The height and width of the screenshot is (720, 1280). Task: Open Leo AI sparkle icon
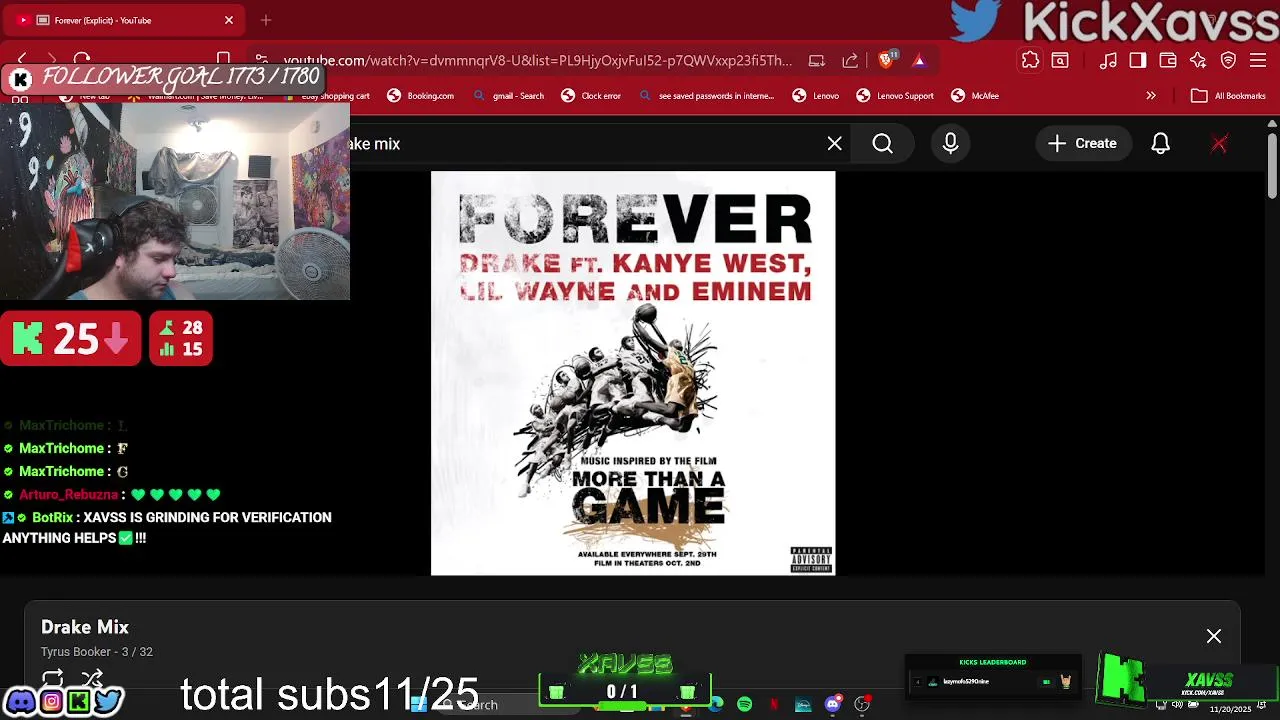[x=1198, y=60]
